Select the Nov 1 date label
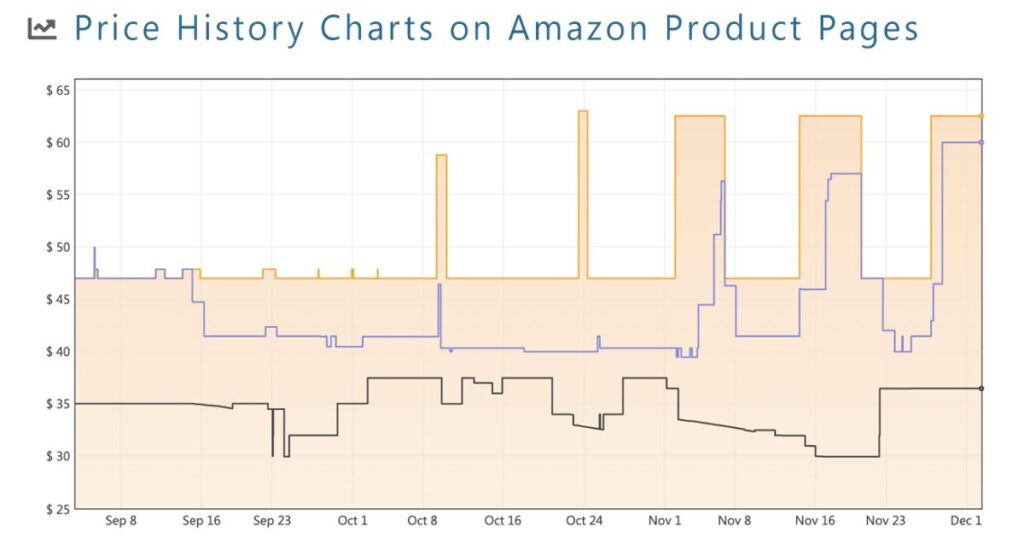1024x538 pixels. coord(665,521)
